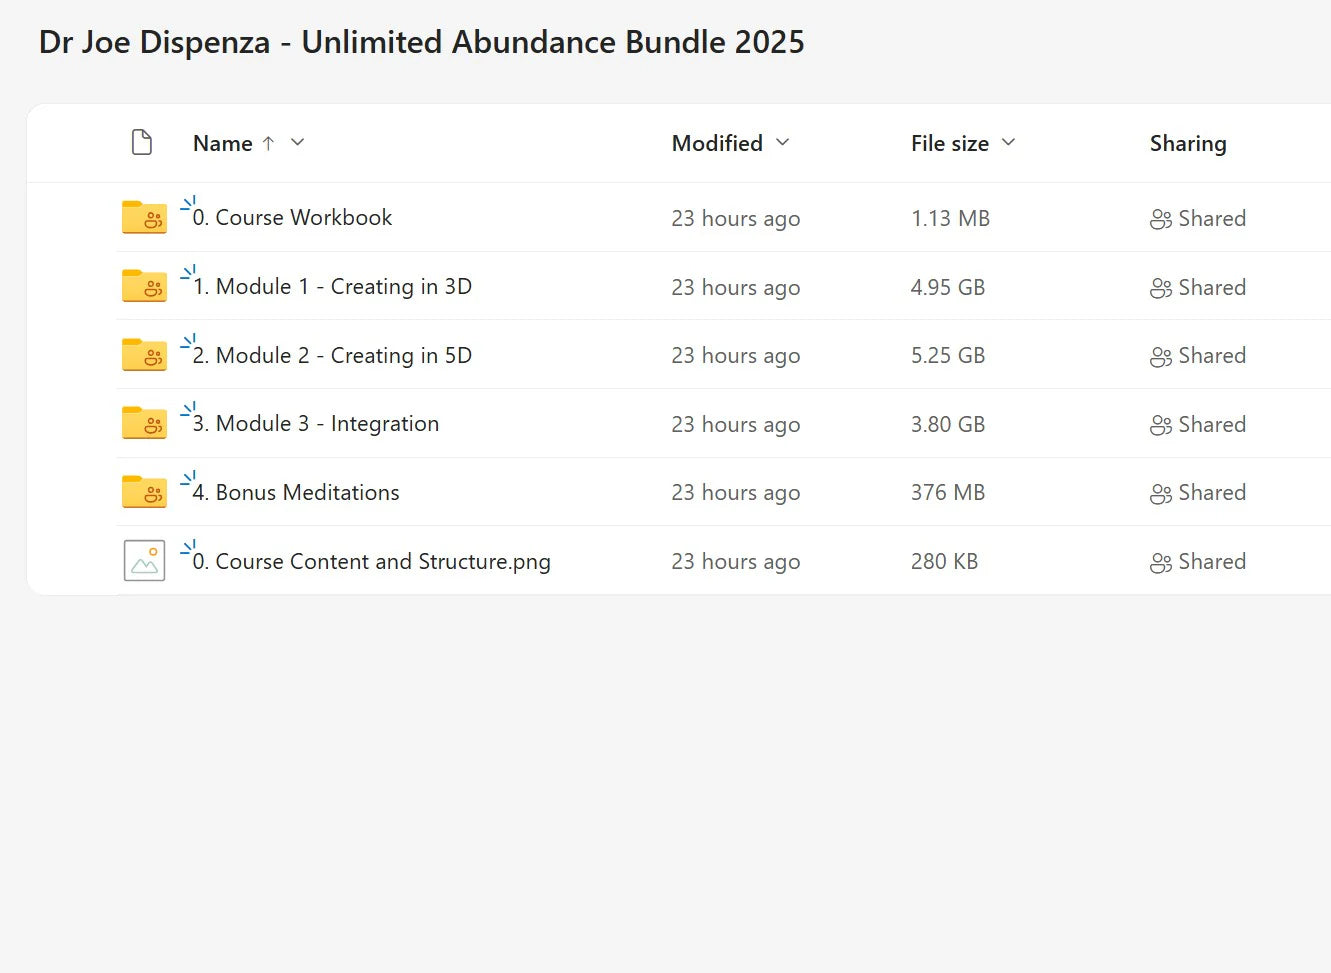Click the Modified column header label

coord(716,143)
